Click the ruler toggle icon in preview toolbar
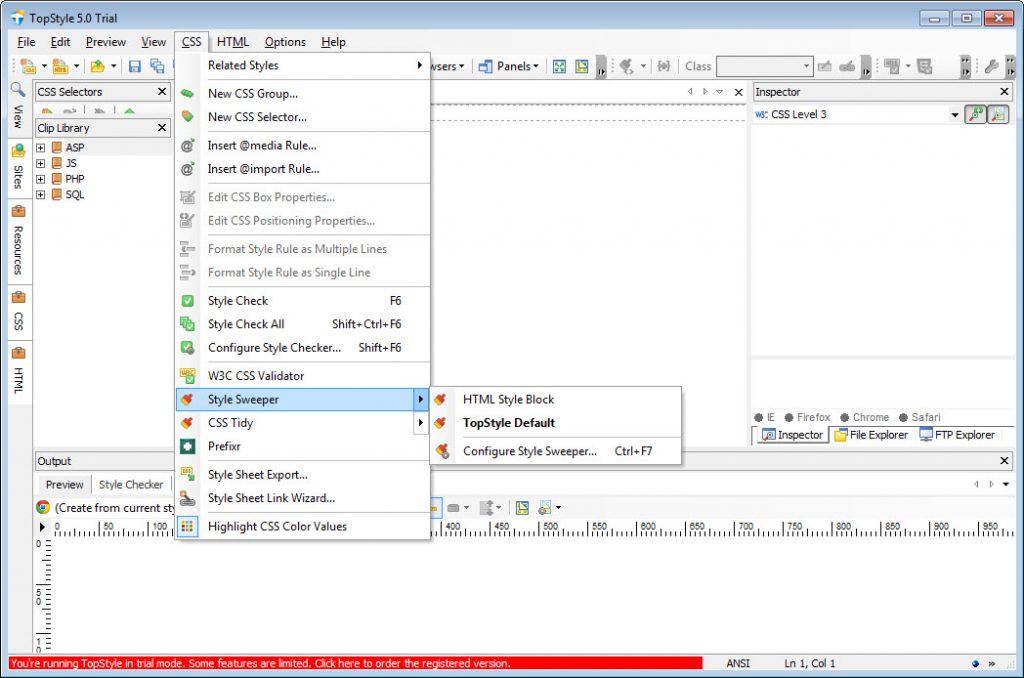Viewport: 1024px width, 678px height. coord(522,508)
